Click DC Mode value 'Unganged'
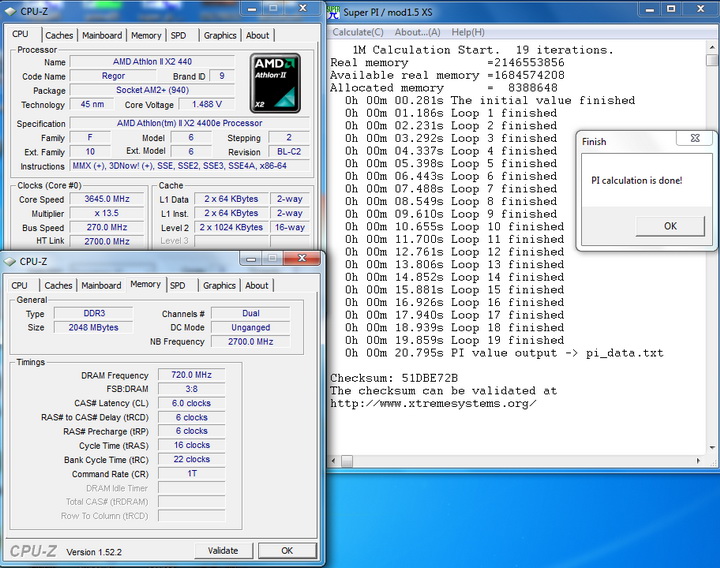The width and height of the screenshot is (720, 568). [x=251, y=327]
